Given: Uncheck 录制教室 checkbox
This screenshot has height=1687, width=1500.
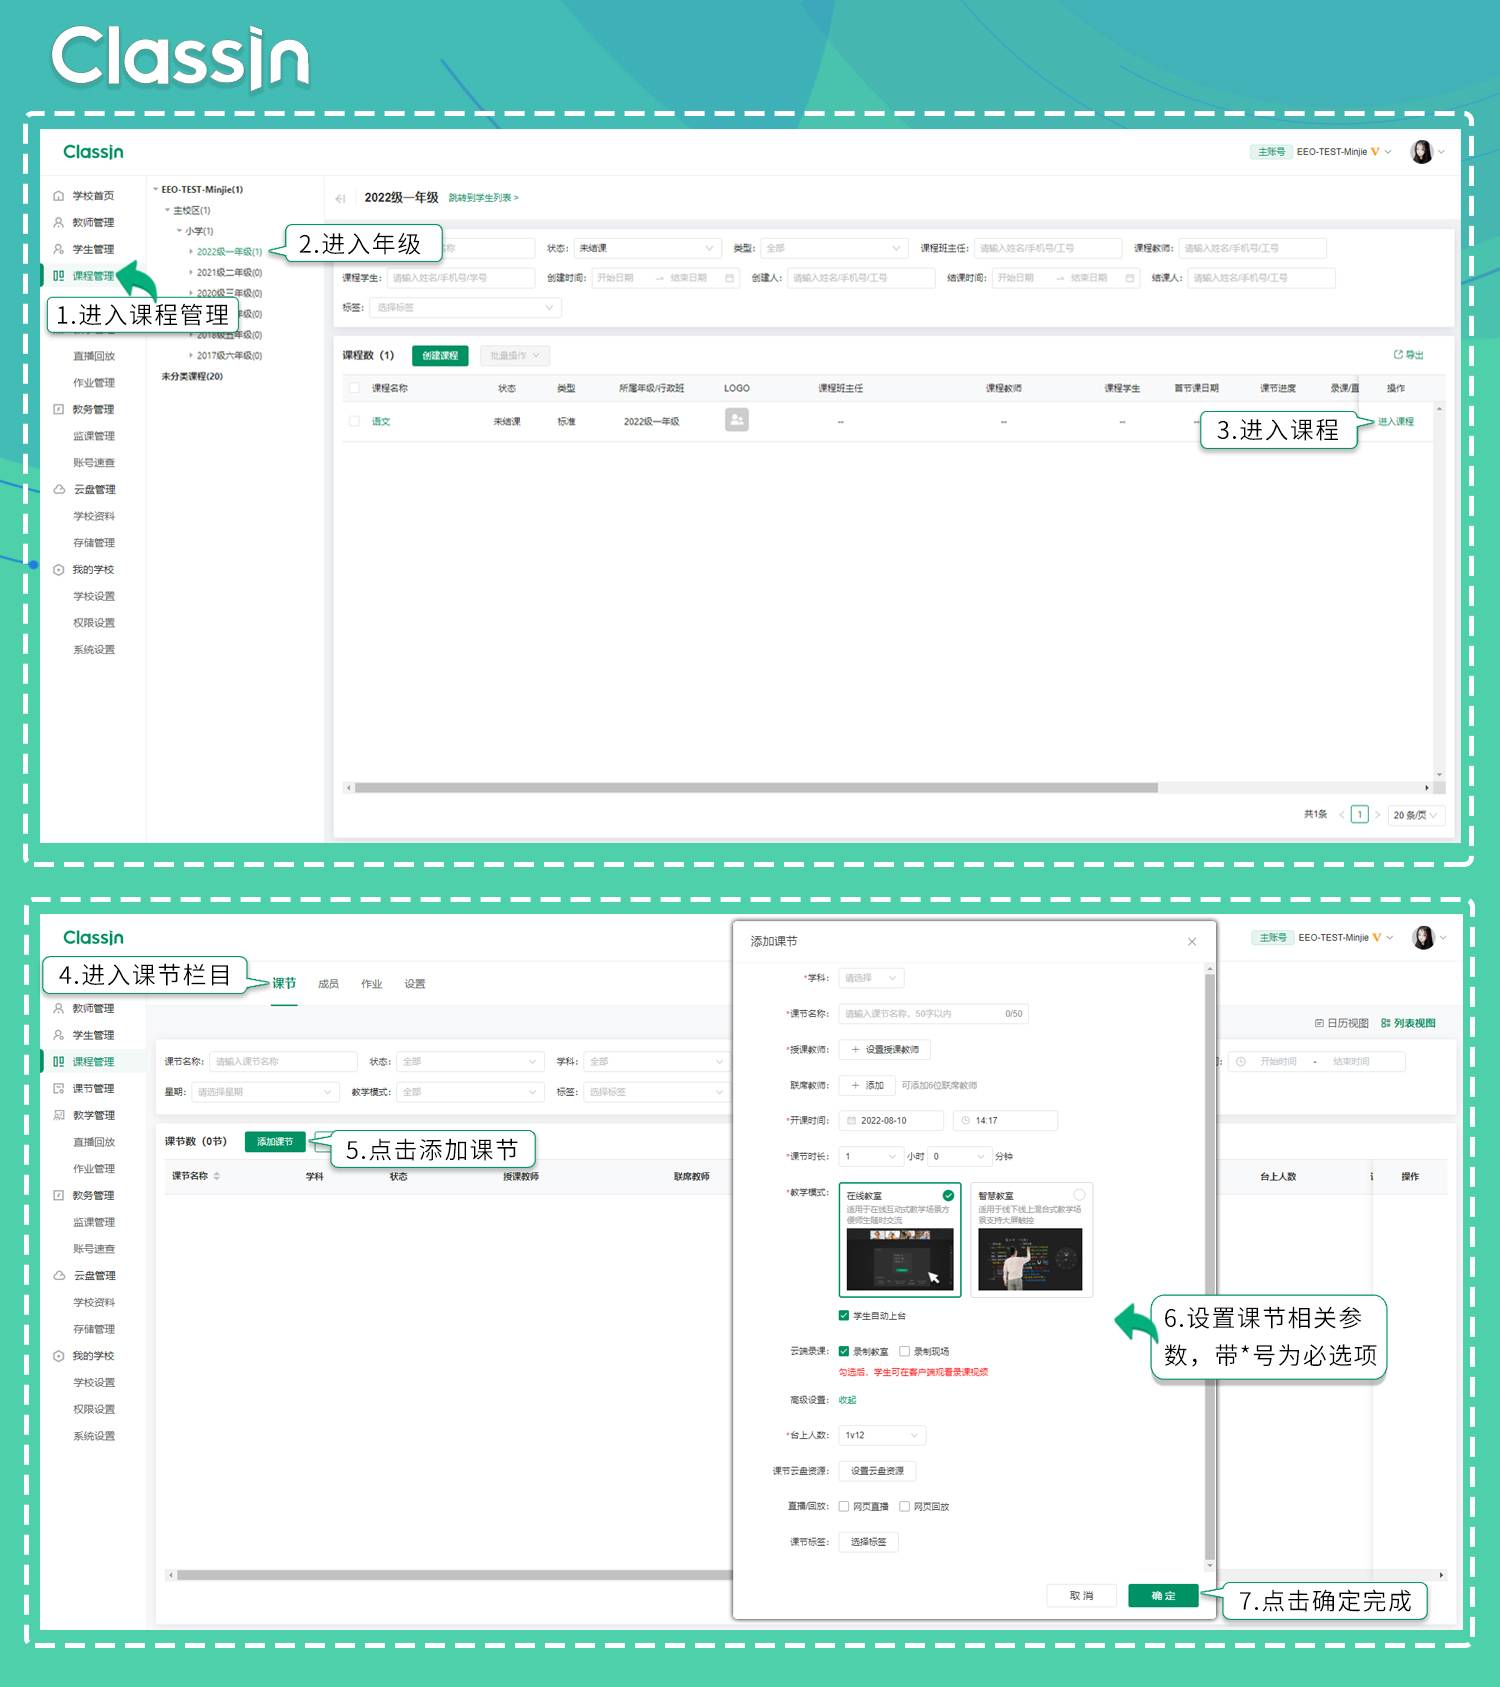Looking at the screenshot, I should (x=844, y=1351).
